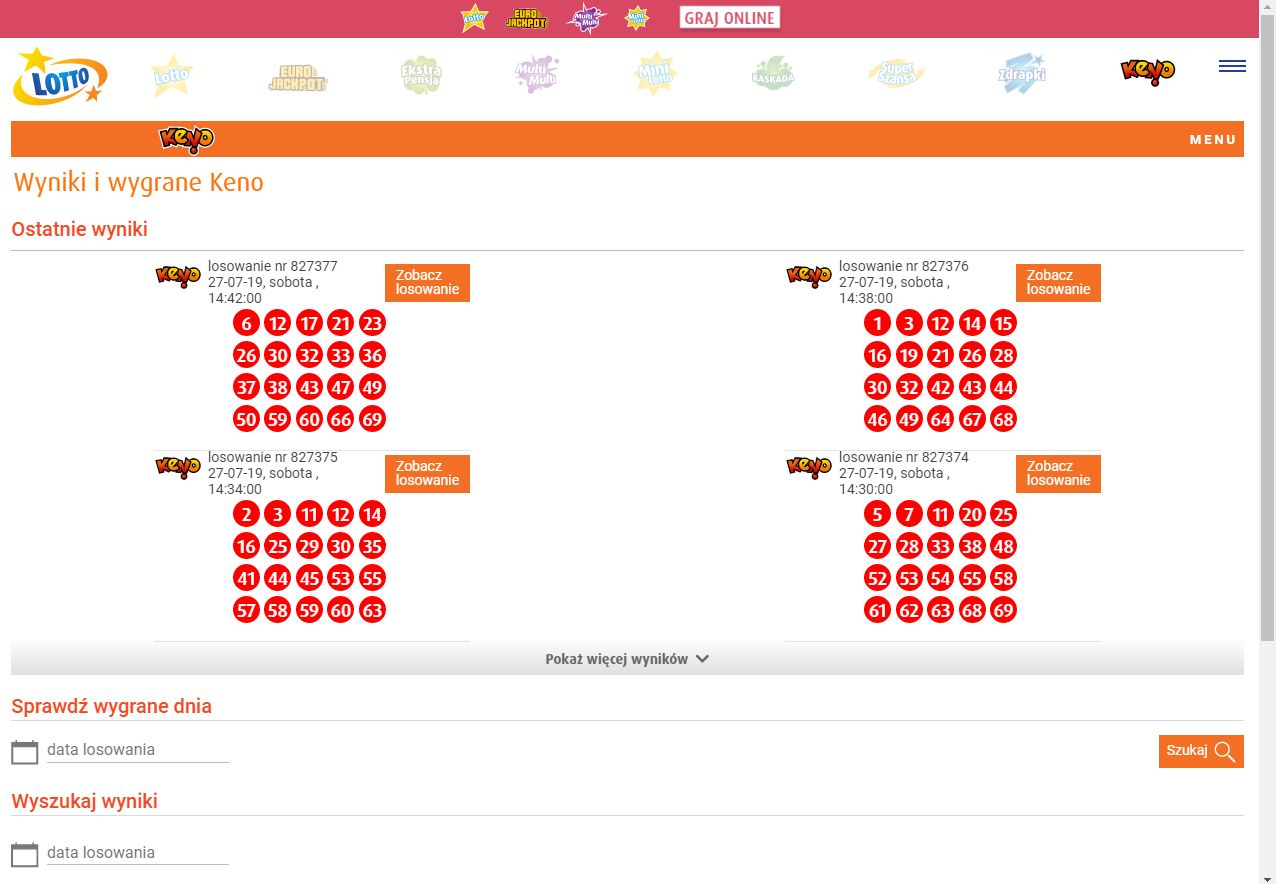Screen dimensions: 1276x884
Task: Open the hamburger menu icon
Action: point(1232,66)
